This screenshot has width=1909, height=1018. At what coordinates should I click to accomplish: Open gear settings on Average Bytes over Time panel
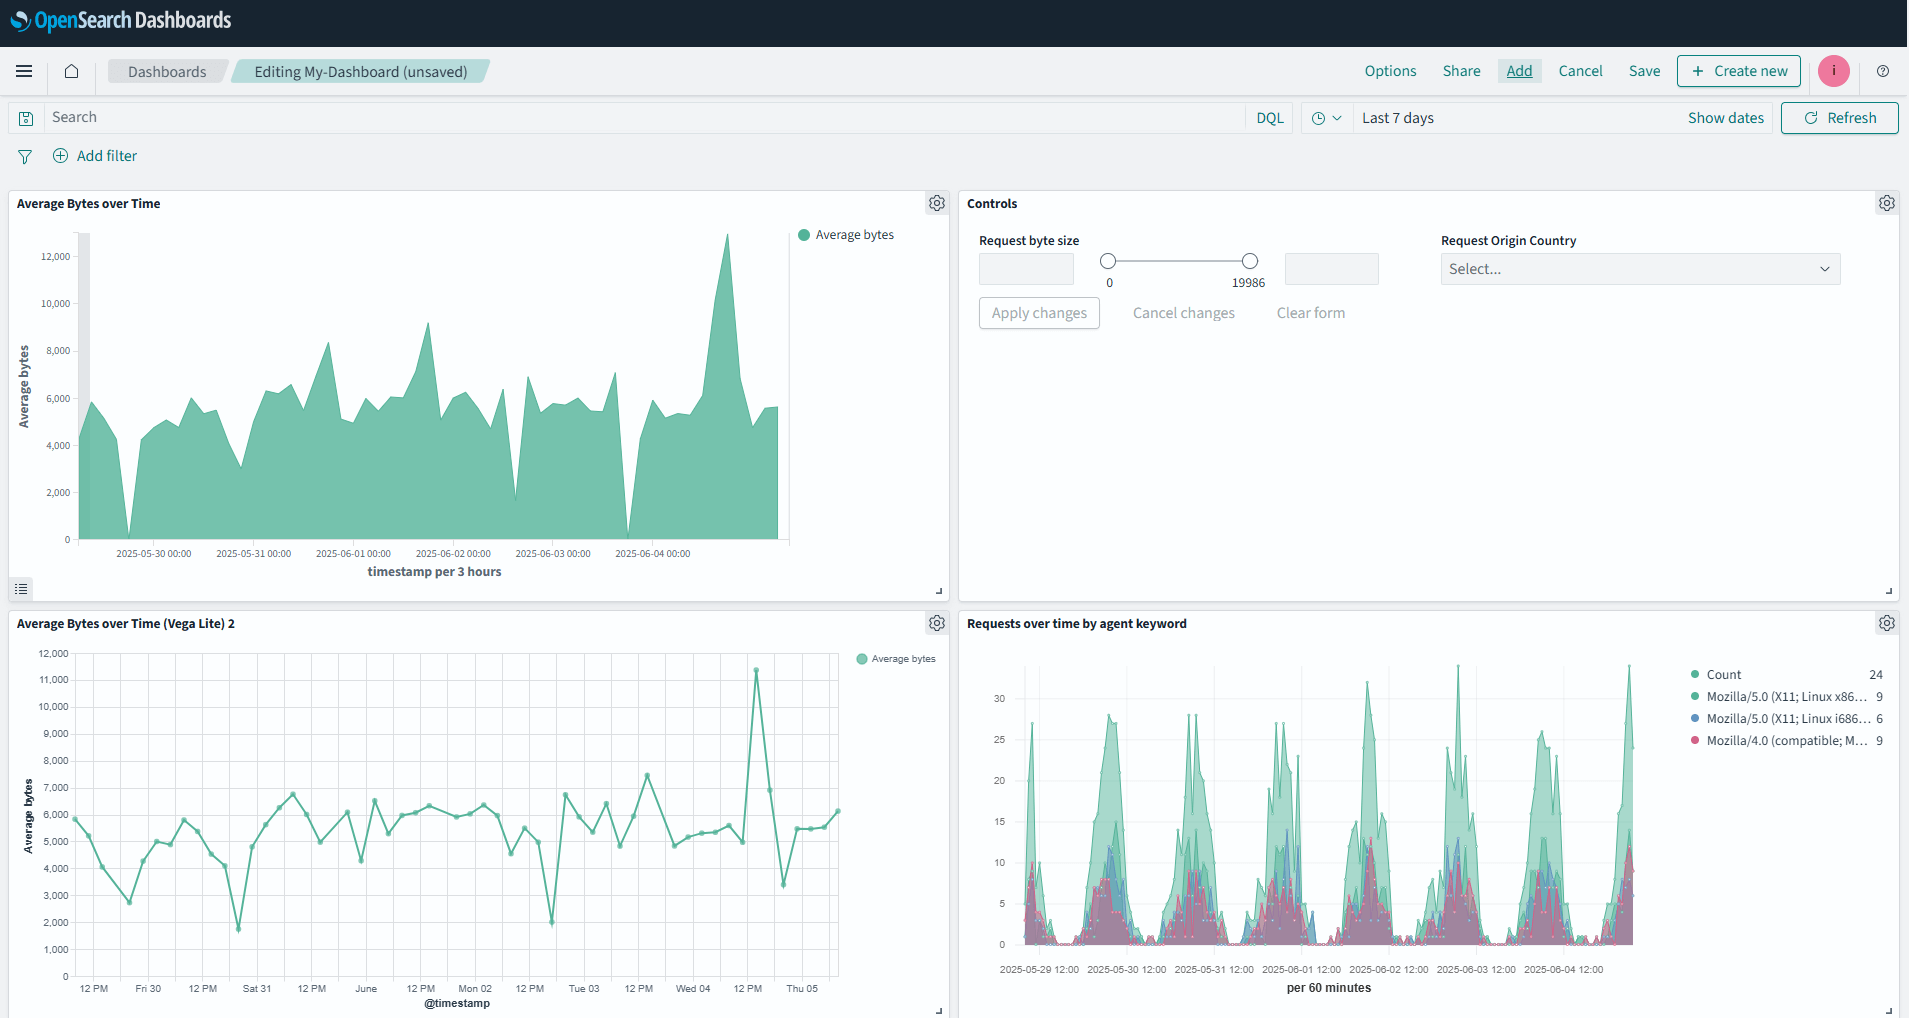pyautogui.click(x=936, y=203)
